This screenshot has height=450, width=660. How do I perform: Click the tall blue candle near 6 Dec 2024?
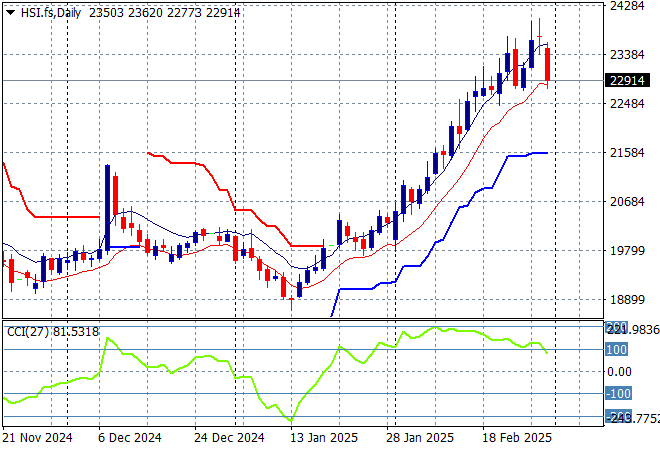(107, 205)
